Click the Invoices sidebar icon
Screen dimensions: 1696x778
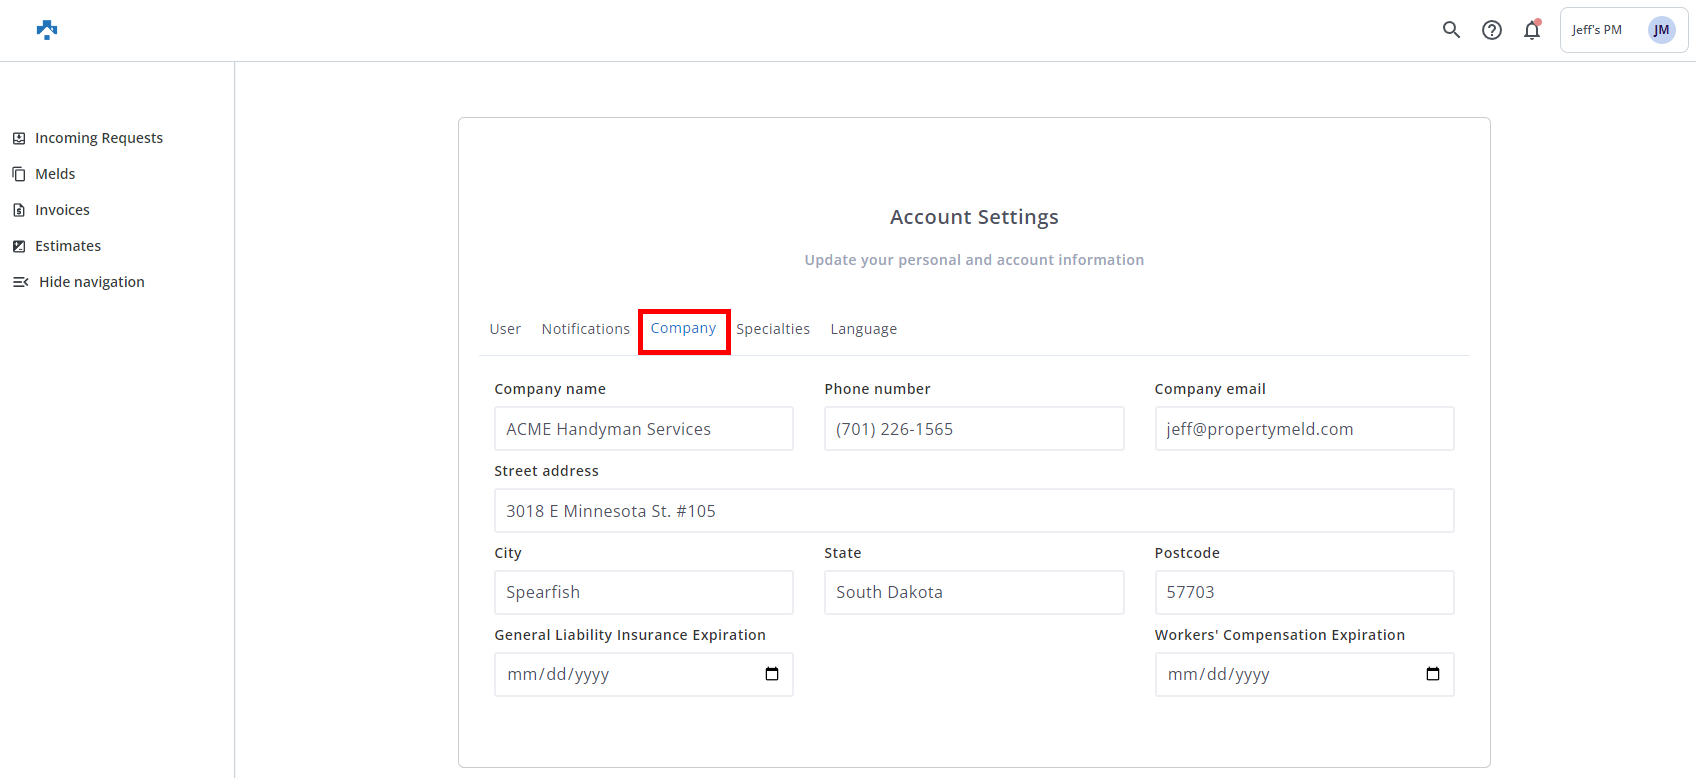19,210
